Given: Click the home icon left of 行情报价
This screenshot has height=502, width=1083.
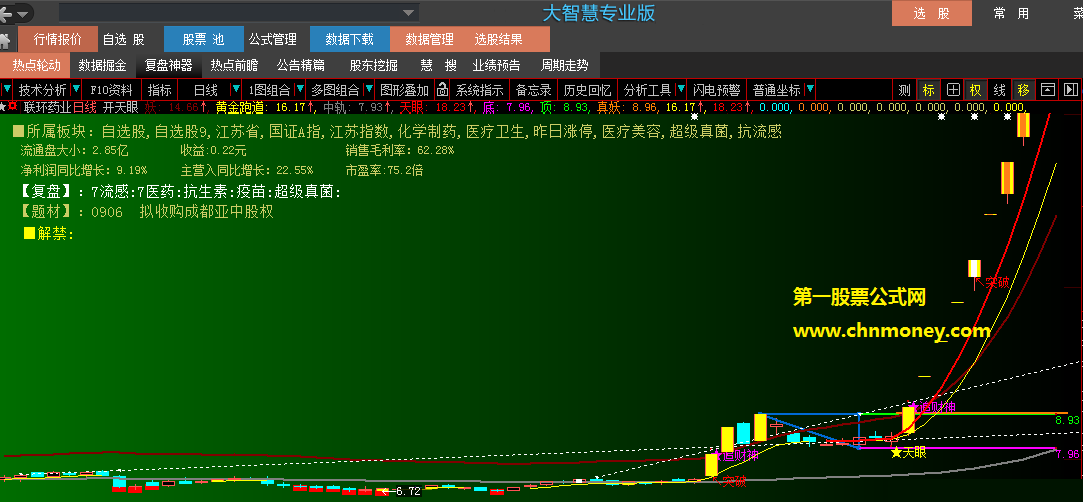Looking at the screenshot, I should coord(5,40).
